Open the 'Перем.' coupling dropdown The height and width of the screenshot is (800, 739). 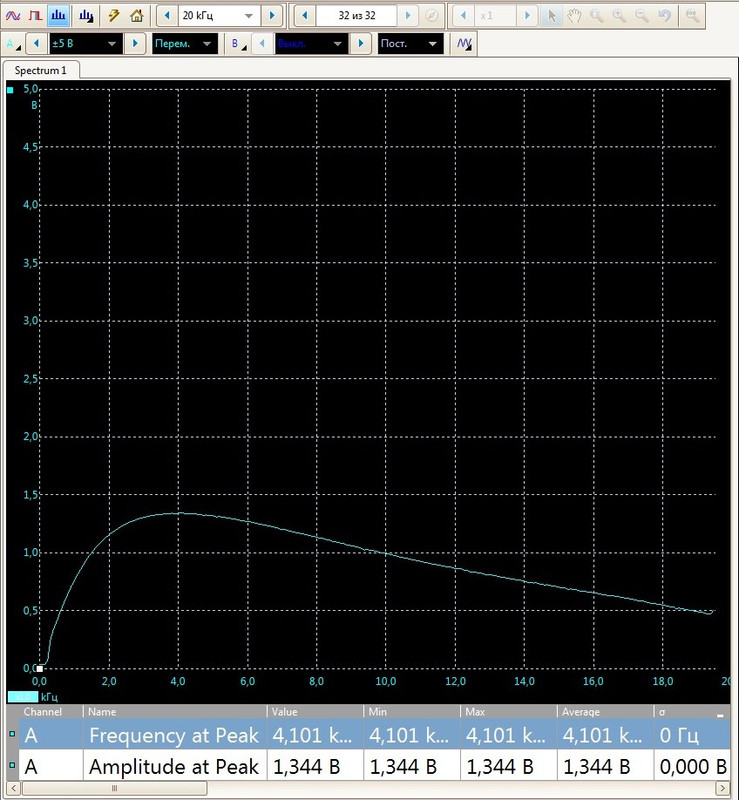[x=185, y=43]
